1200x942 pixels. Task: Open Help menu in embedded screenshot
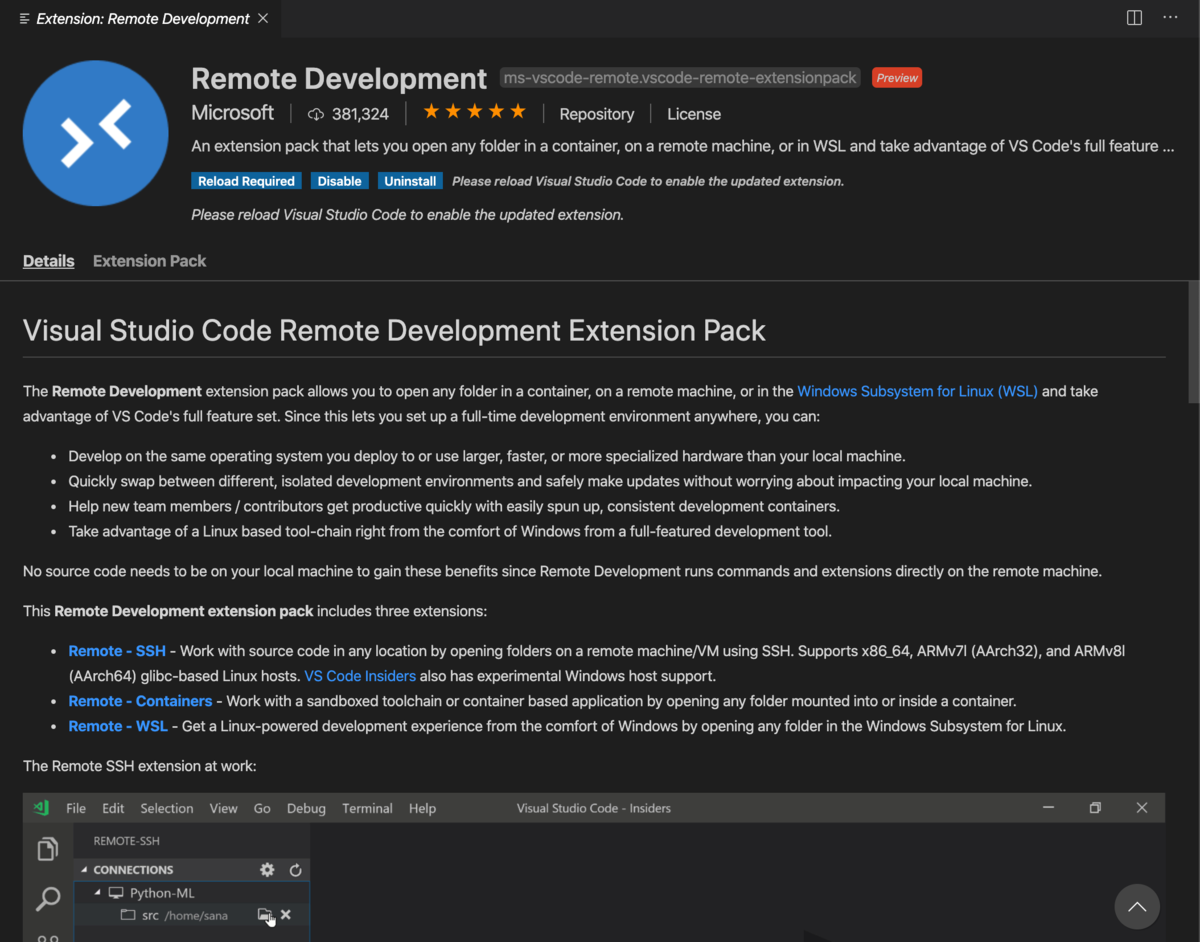(422, 808)
